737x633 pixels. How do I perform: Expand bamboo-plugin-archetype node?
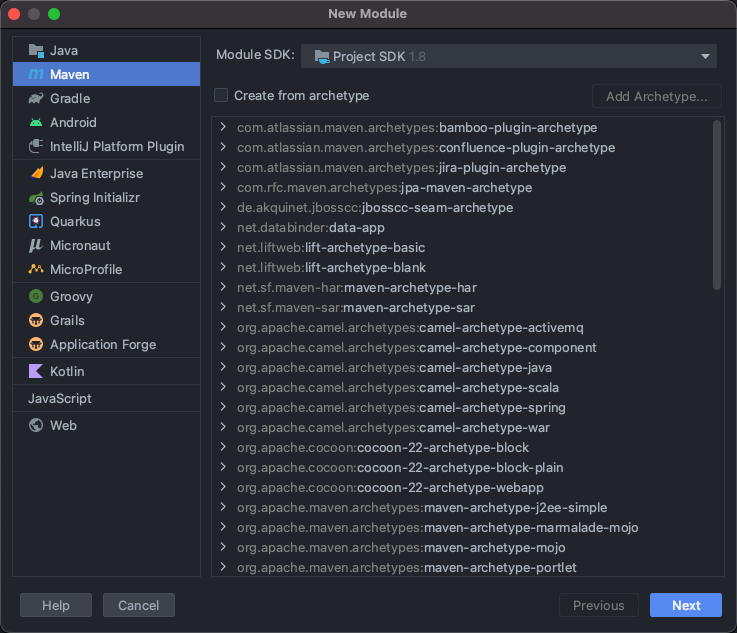point(223,127)
